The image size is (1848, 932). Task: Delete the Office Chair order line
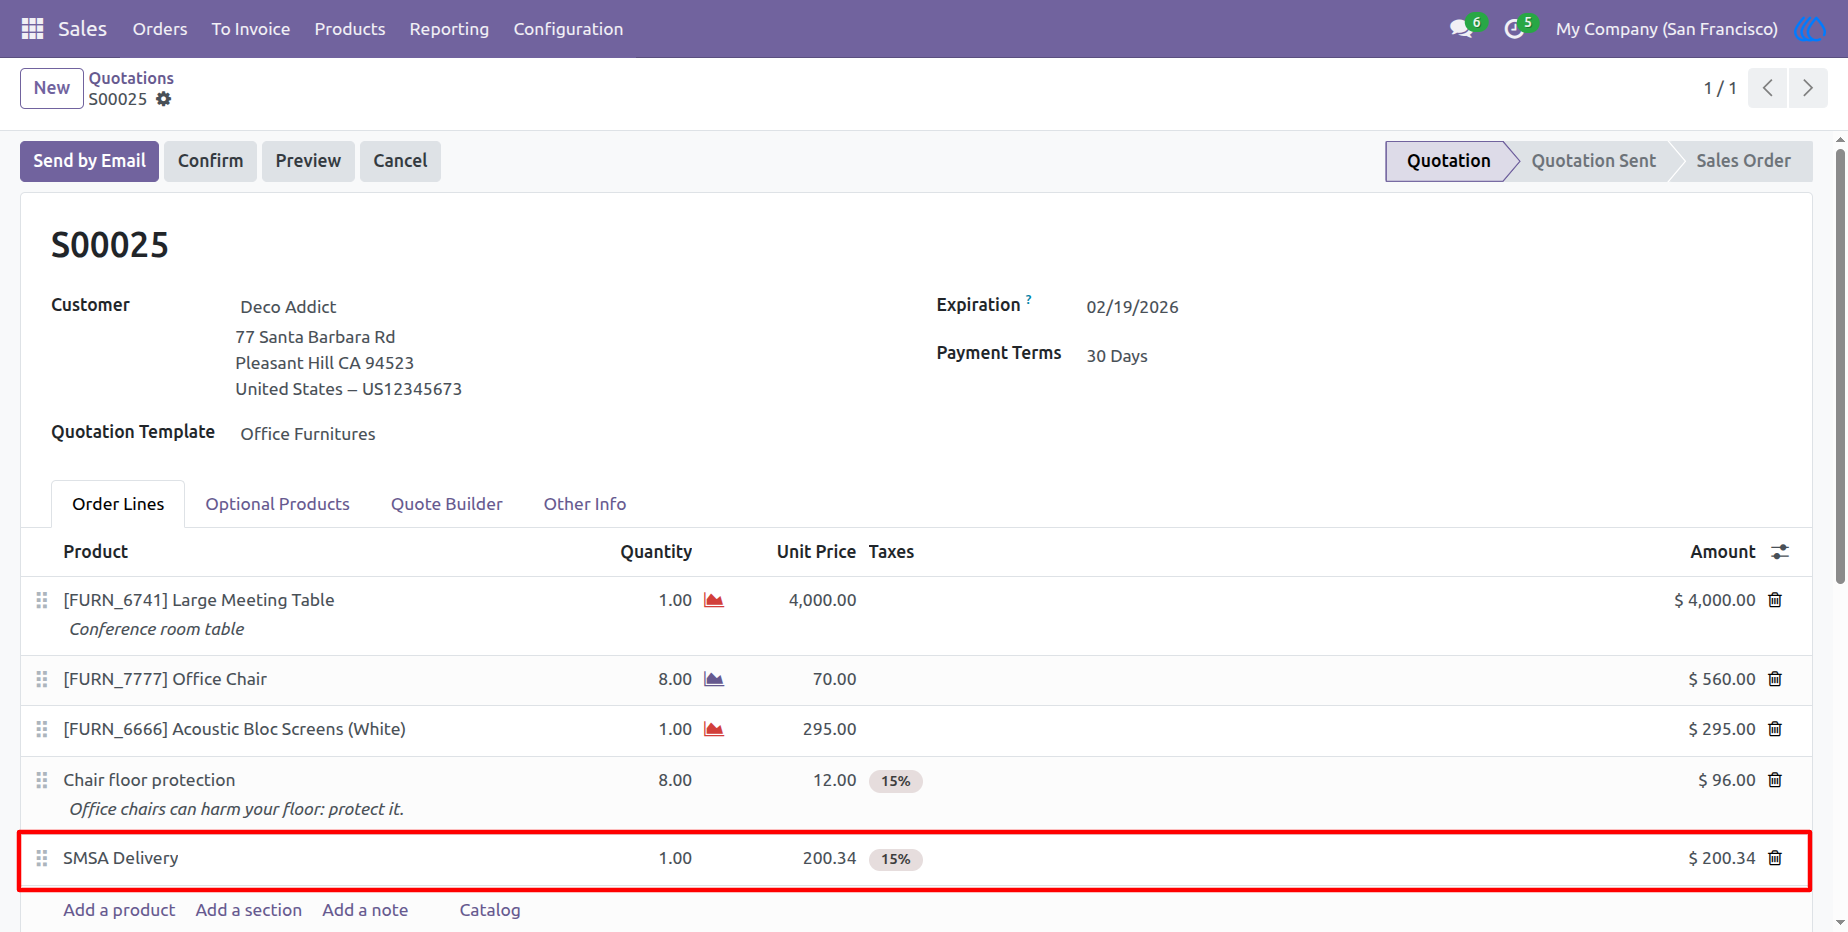[x=1775, y=679]
